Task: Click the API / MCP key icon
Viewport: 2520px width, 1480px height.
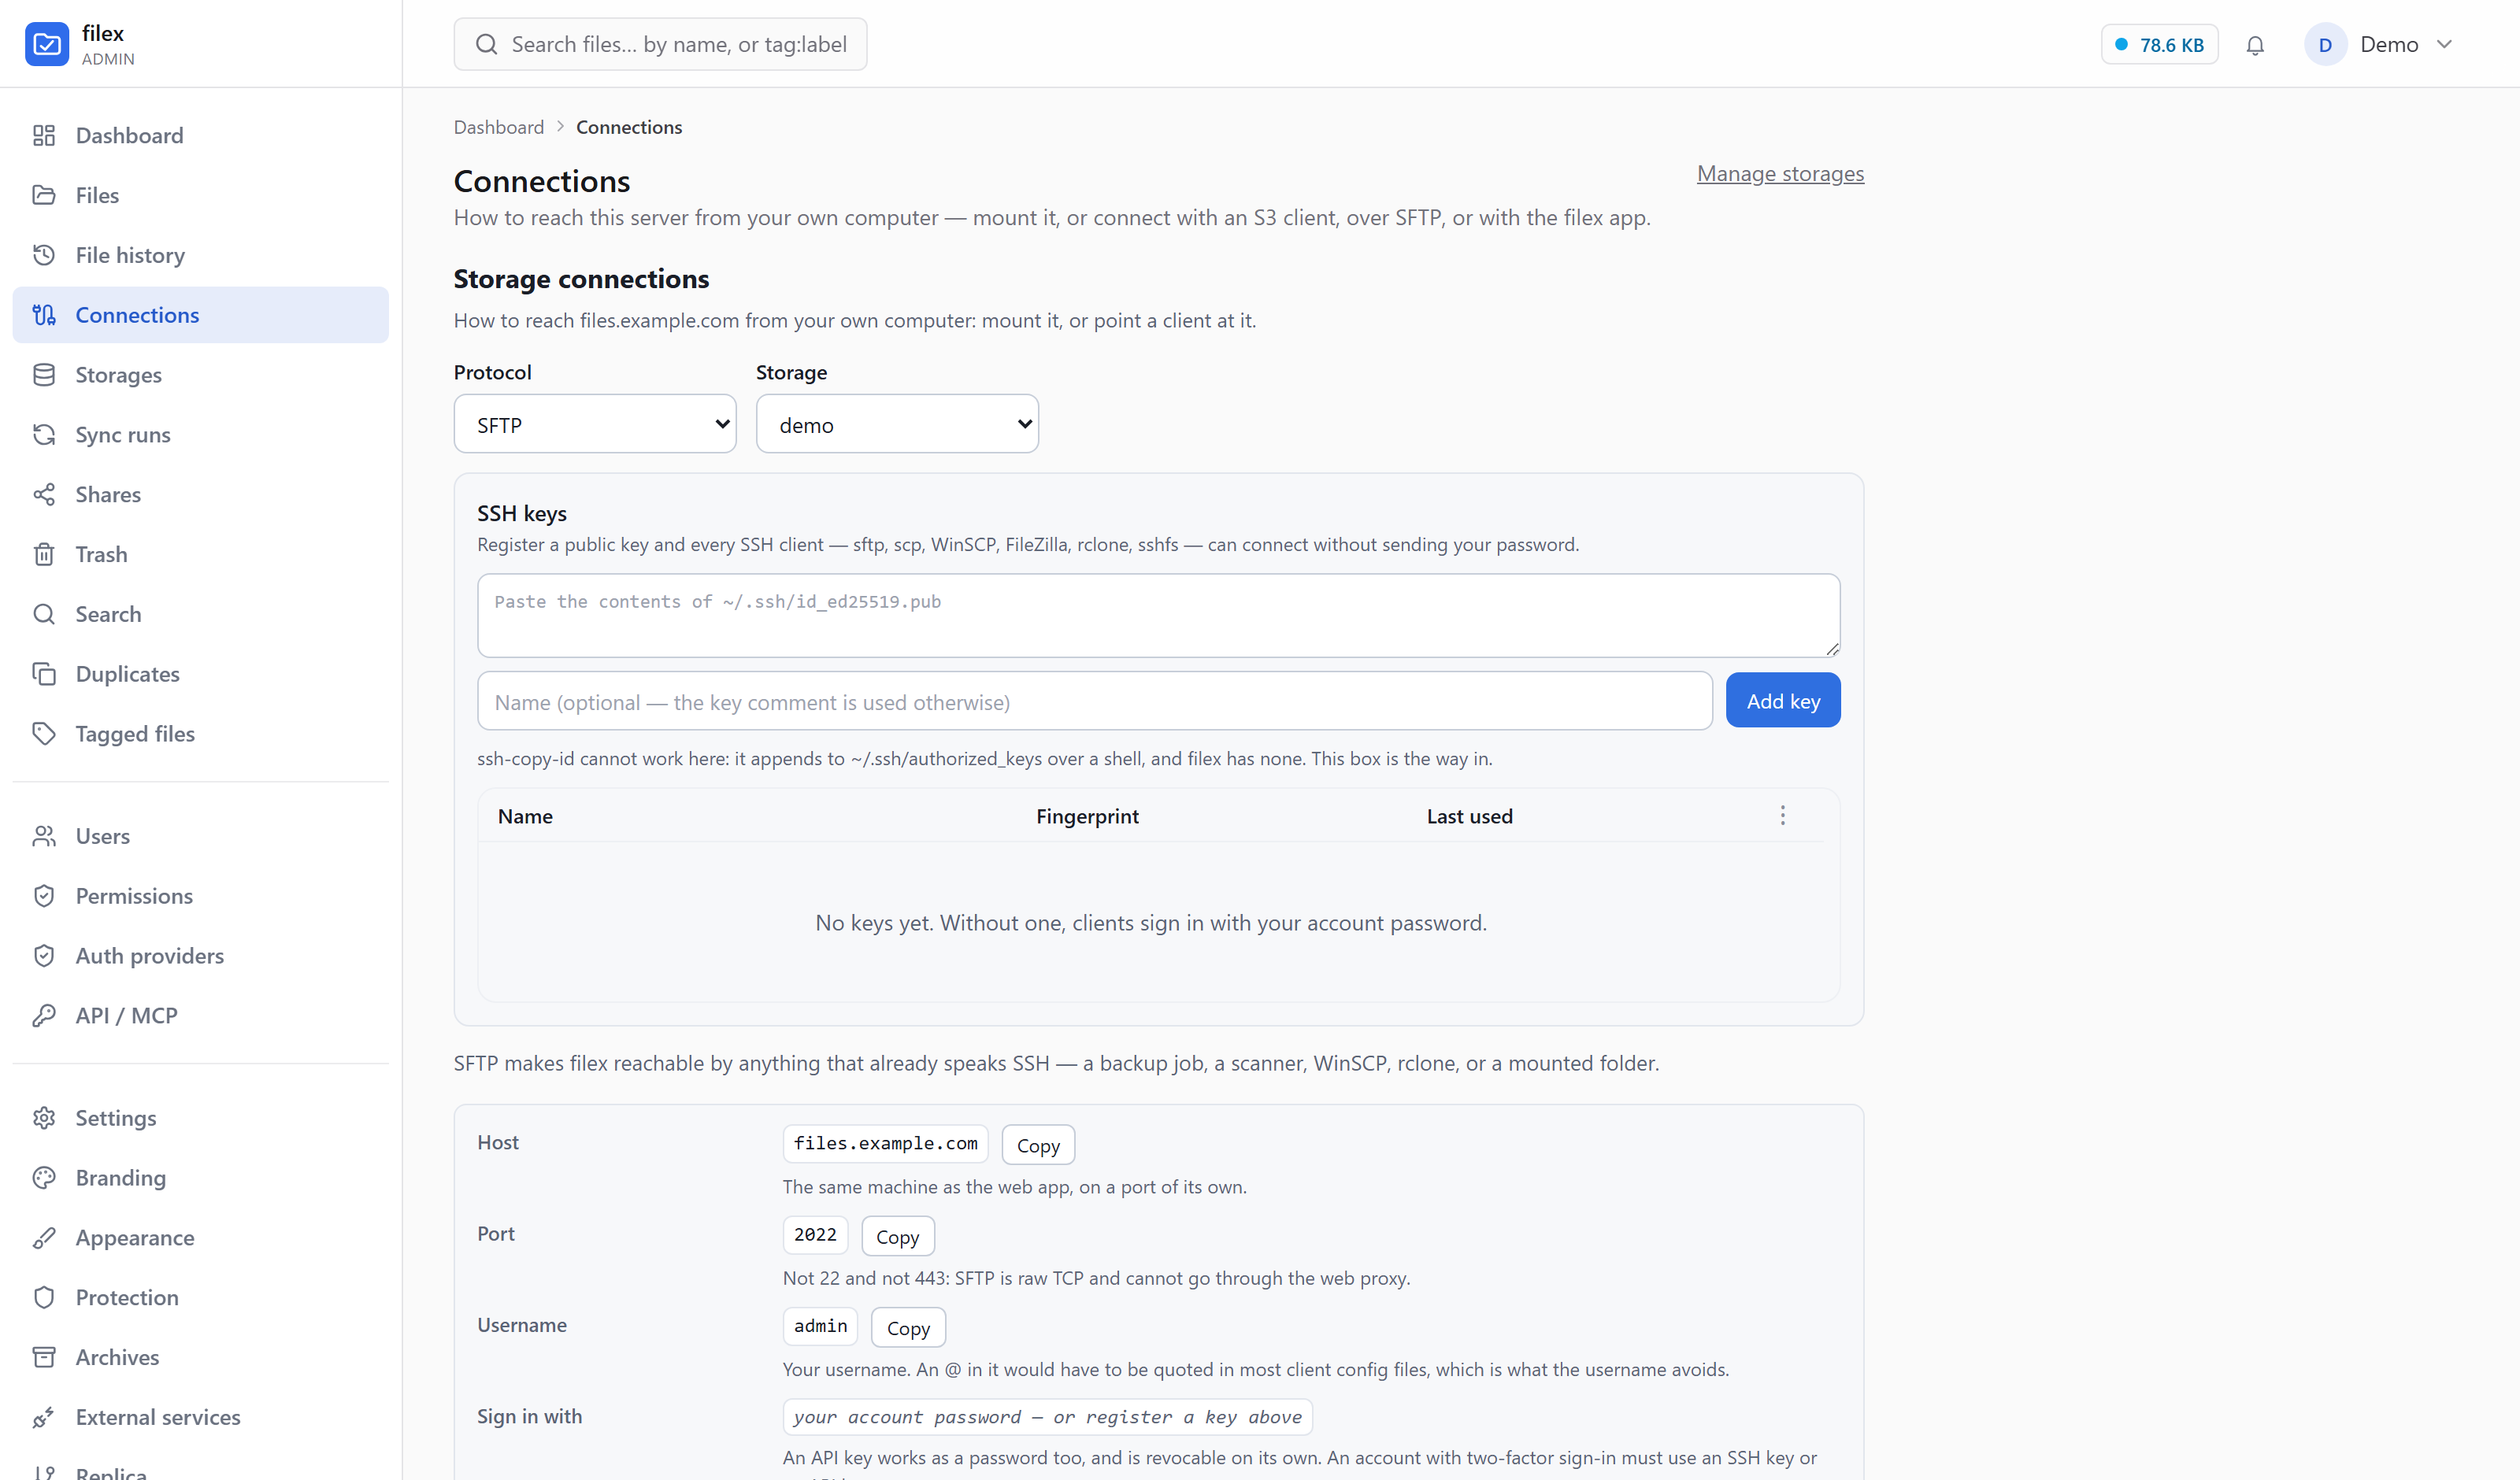Action: [44, 1016]
